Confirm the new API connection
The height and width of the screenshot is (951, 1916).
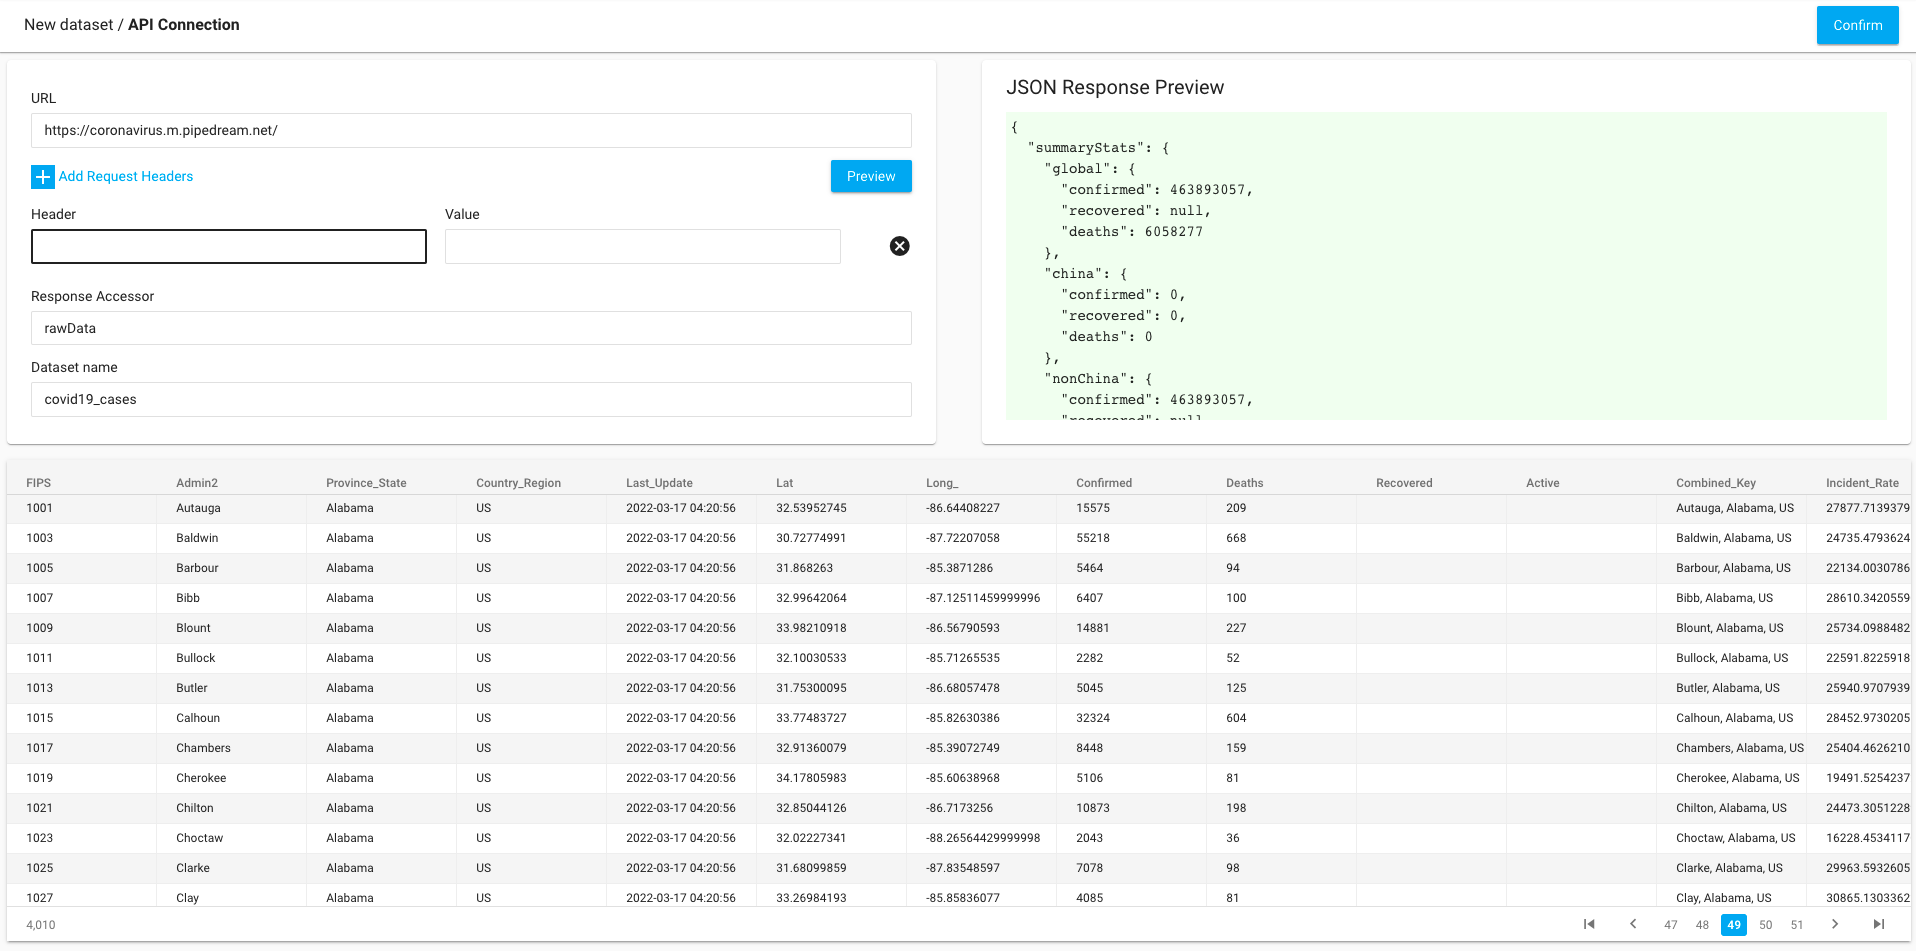pyautogui.click(x=1857, y=25)
